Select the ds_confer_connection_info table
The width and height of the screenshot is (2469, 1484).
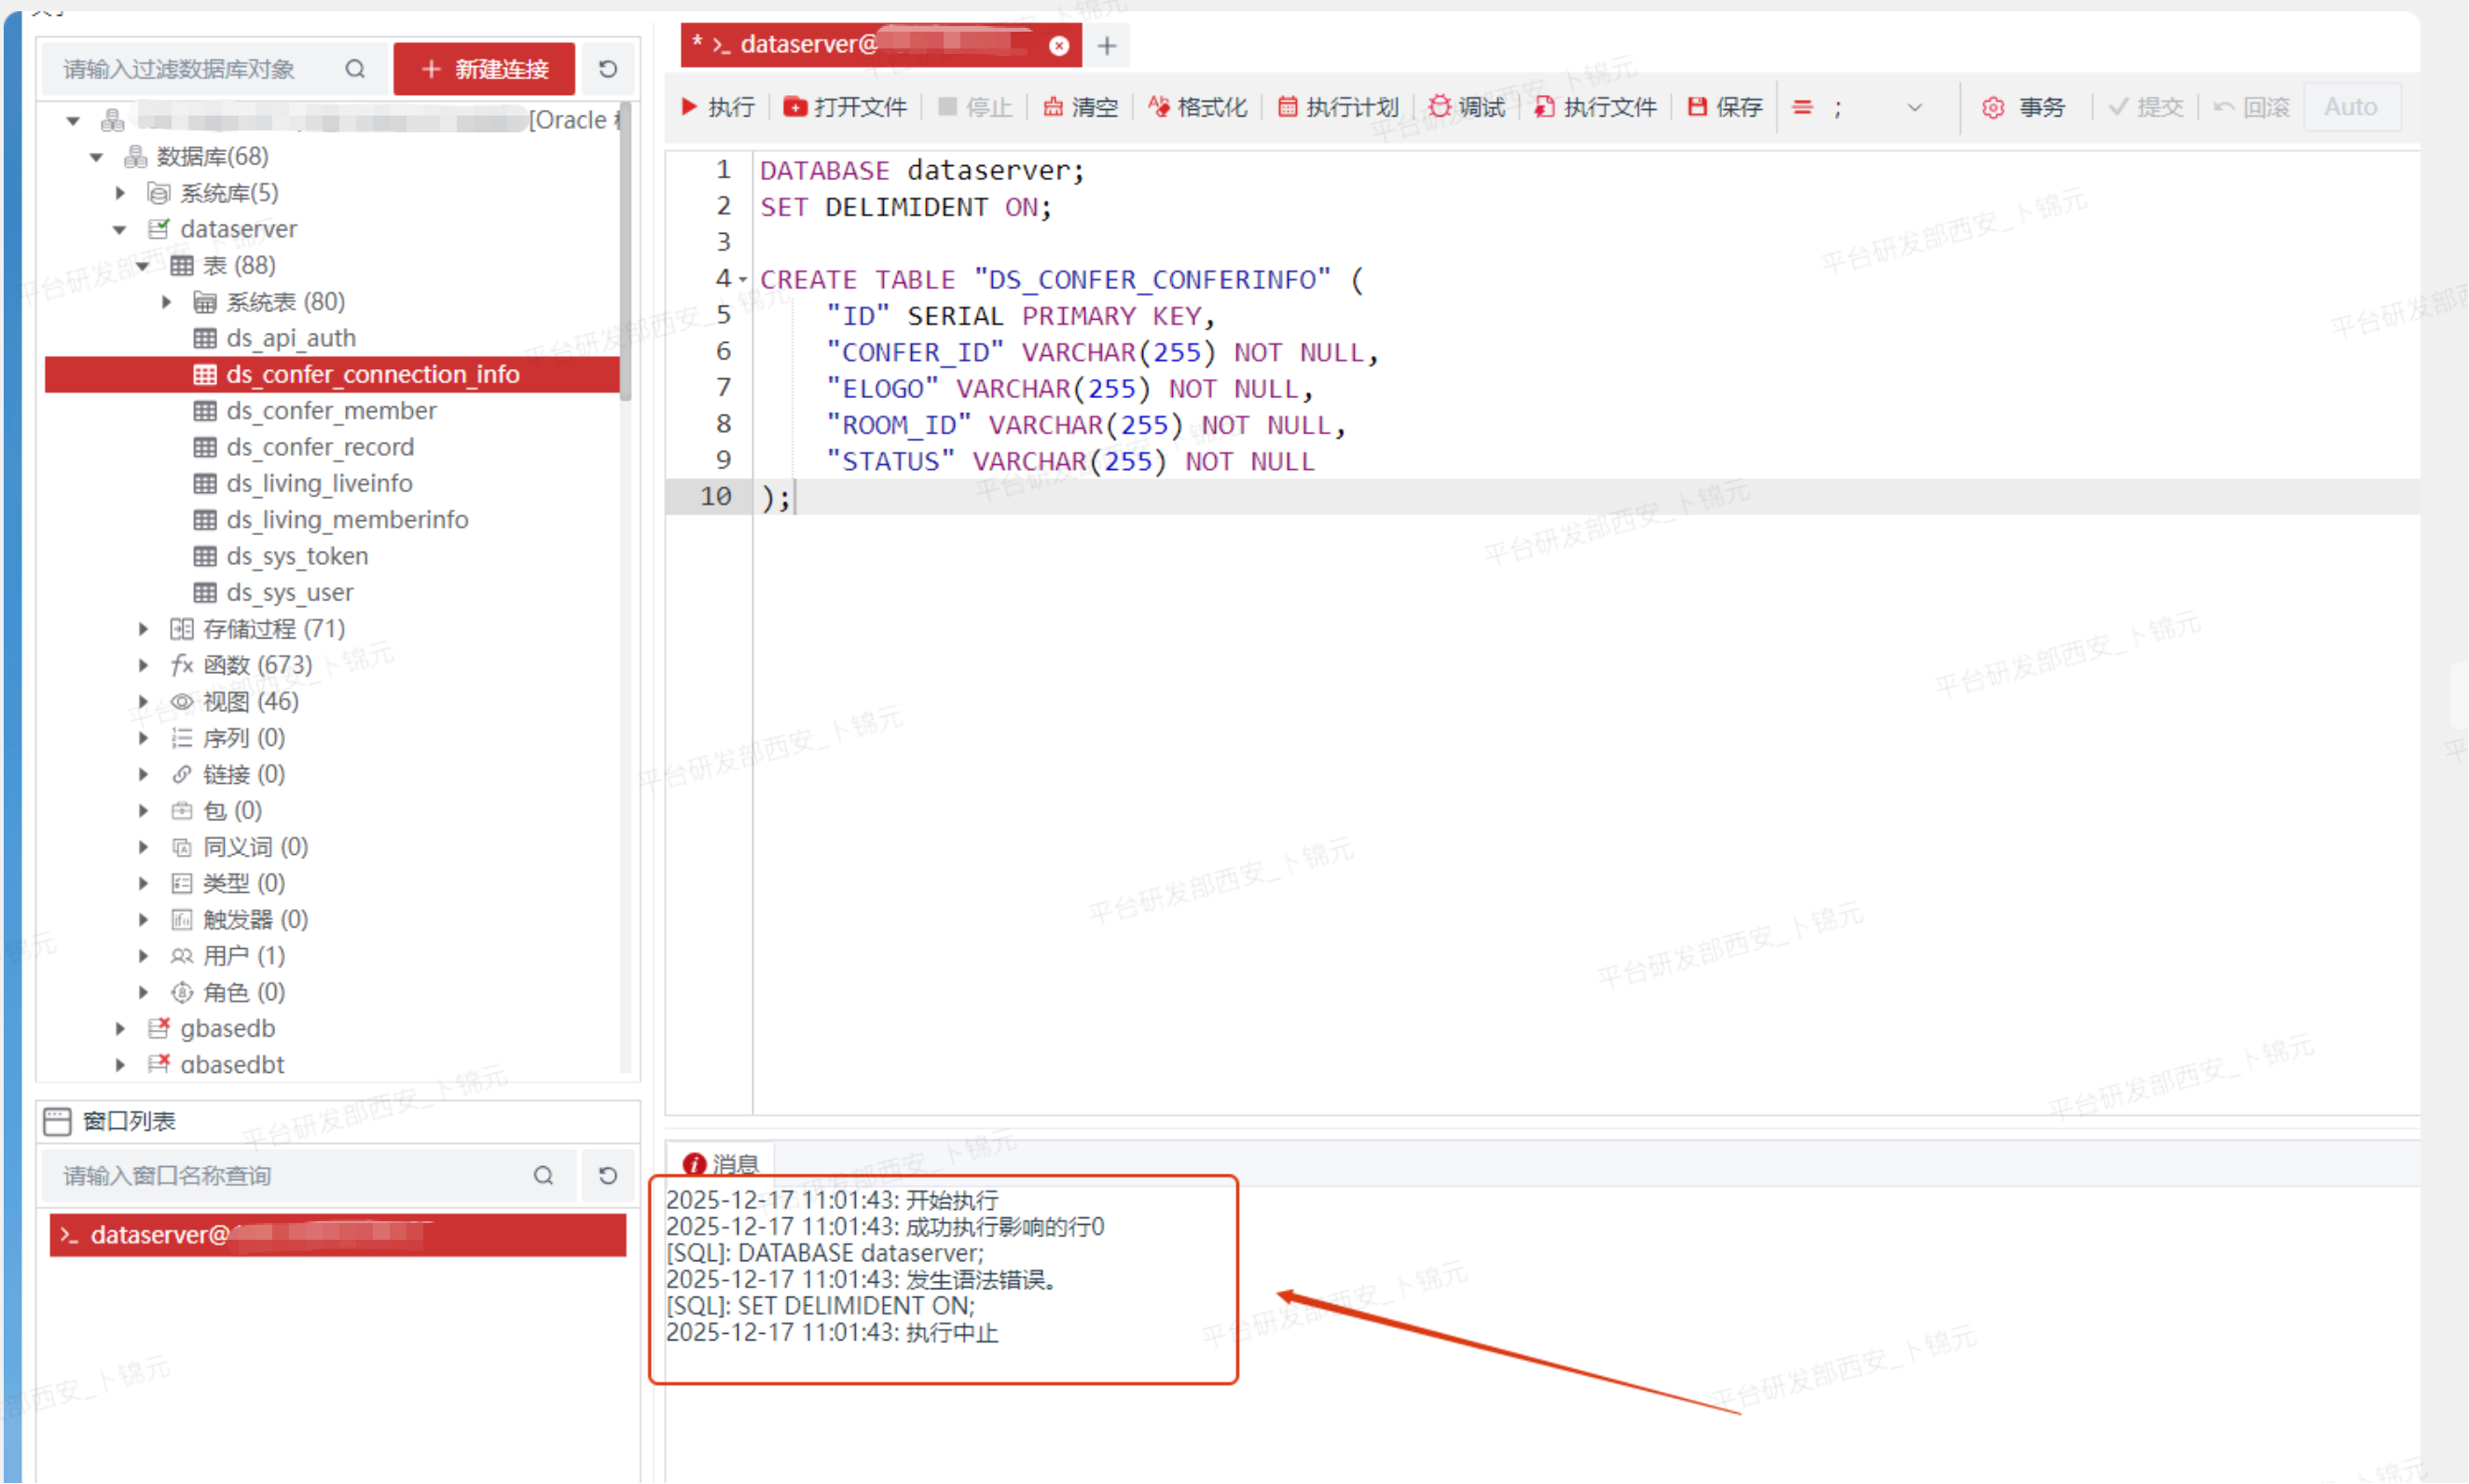click(x=332, y=374)
